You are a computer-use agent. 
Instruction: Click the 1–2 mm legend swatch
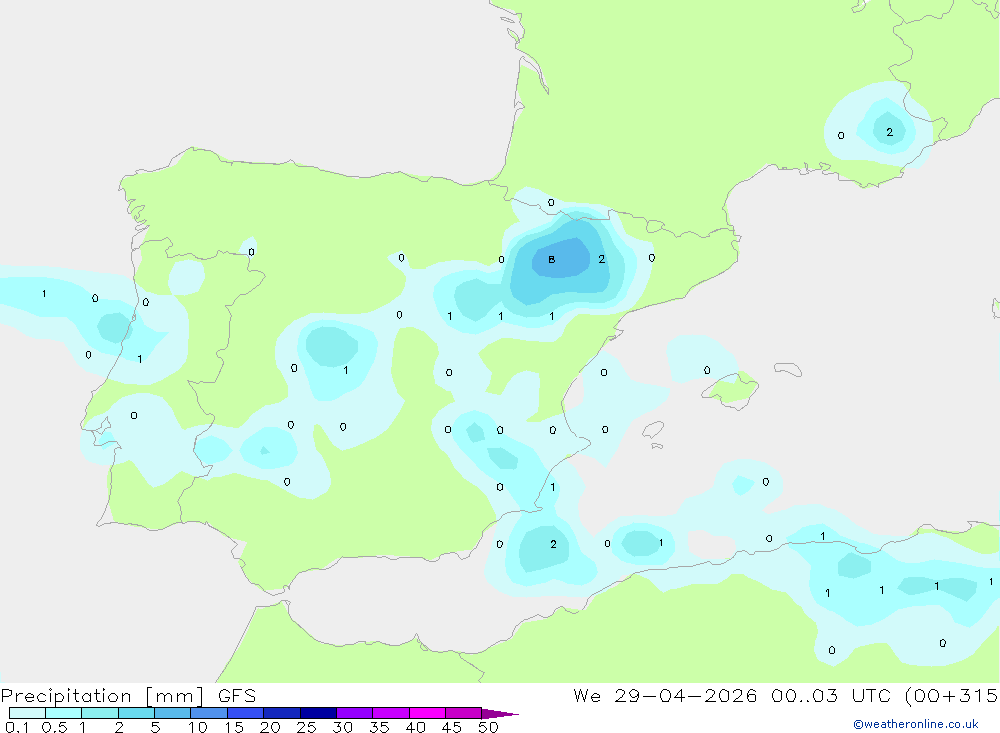pyautogui.click(x=100, y=713)
